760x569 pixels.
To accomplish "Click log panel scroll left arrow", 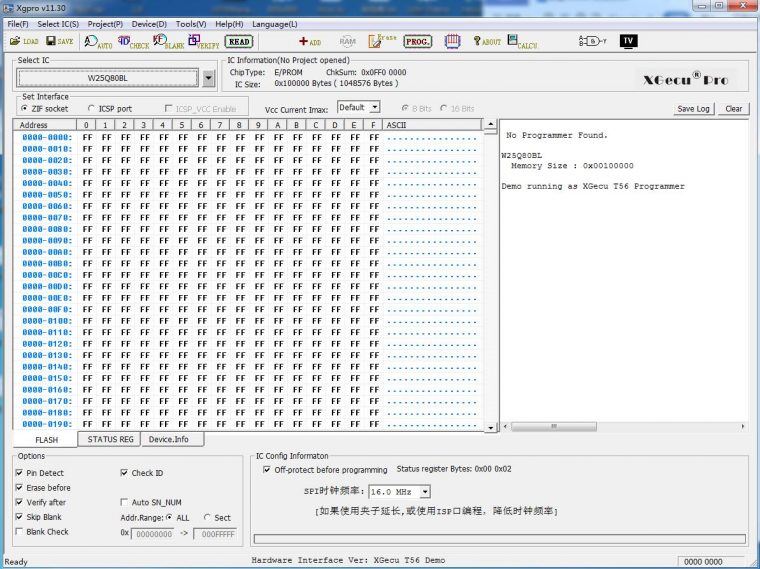I will [x=506, y=427].
